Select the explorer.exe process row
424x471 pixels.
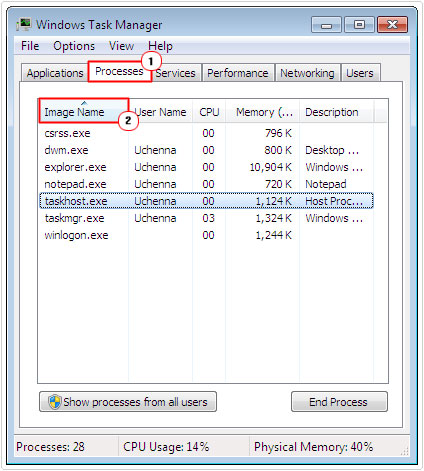click(x=206, y=167)
